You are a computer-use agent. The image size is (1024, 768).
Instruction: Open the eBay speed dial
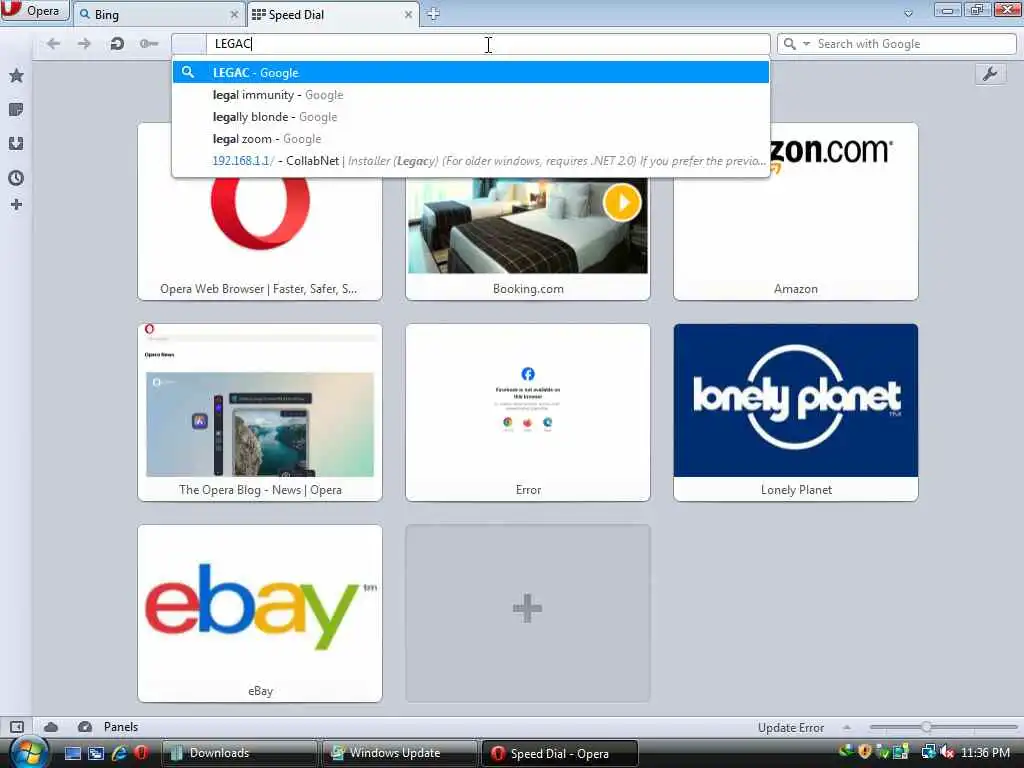260,614
